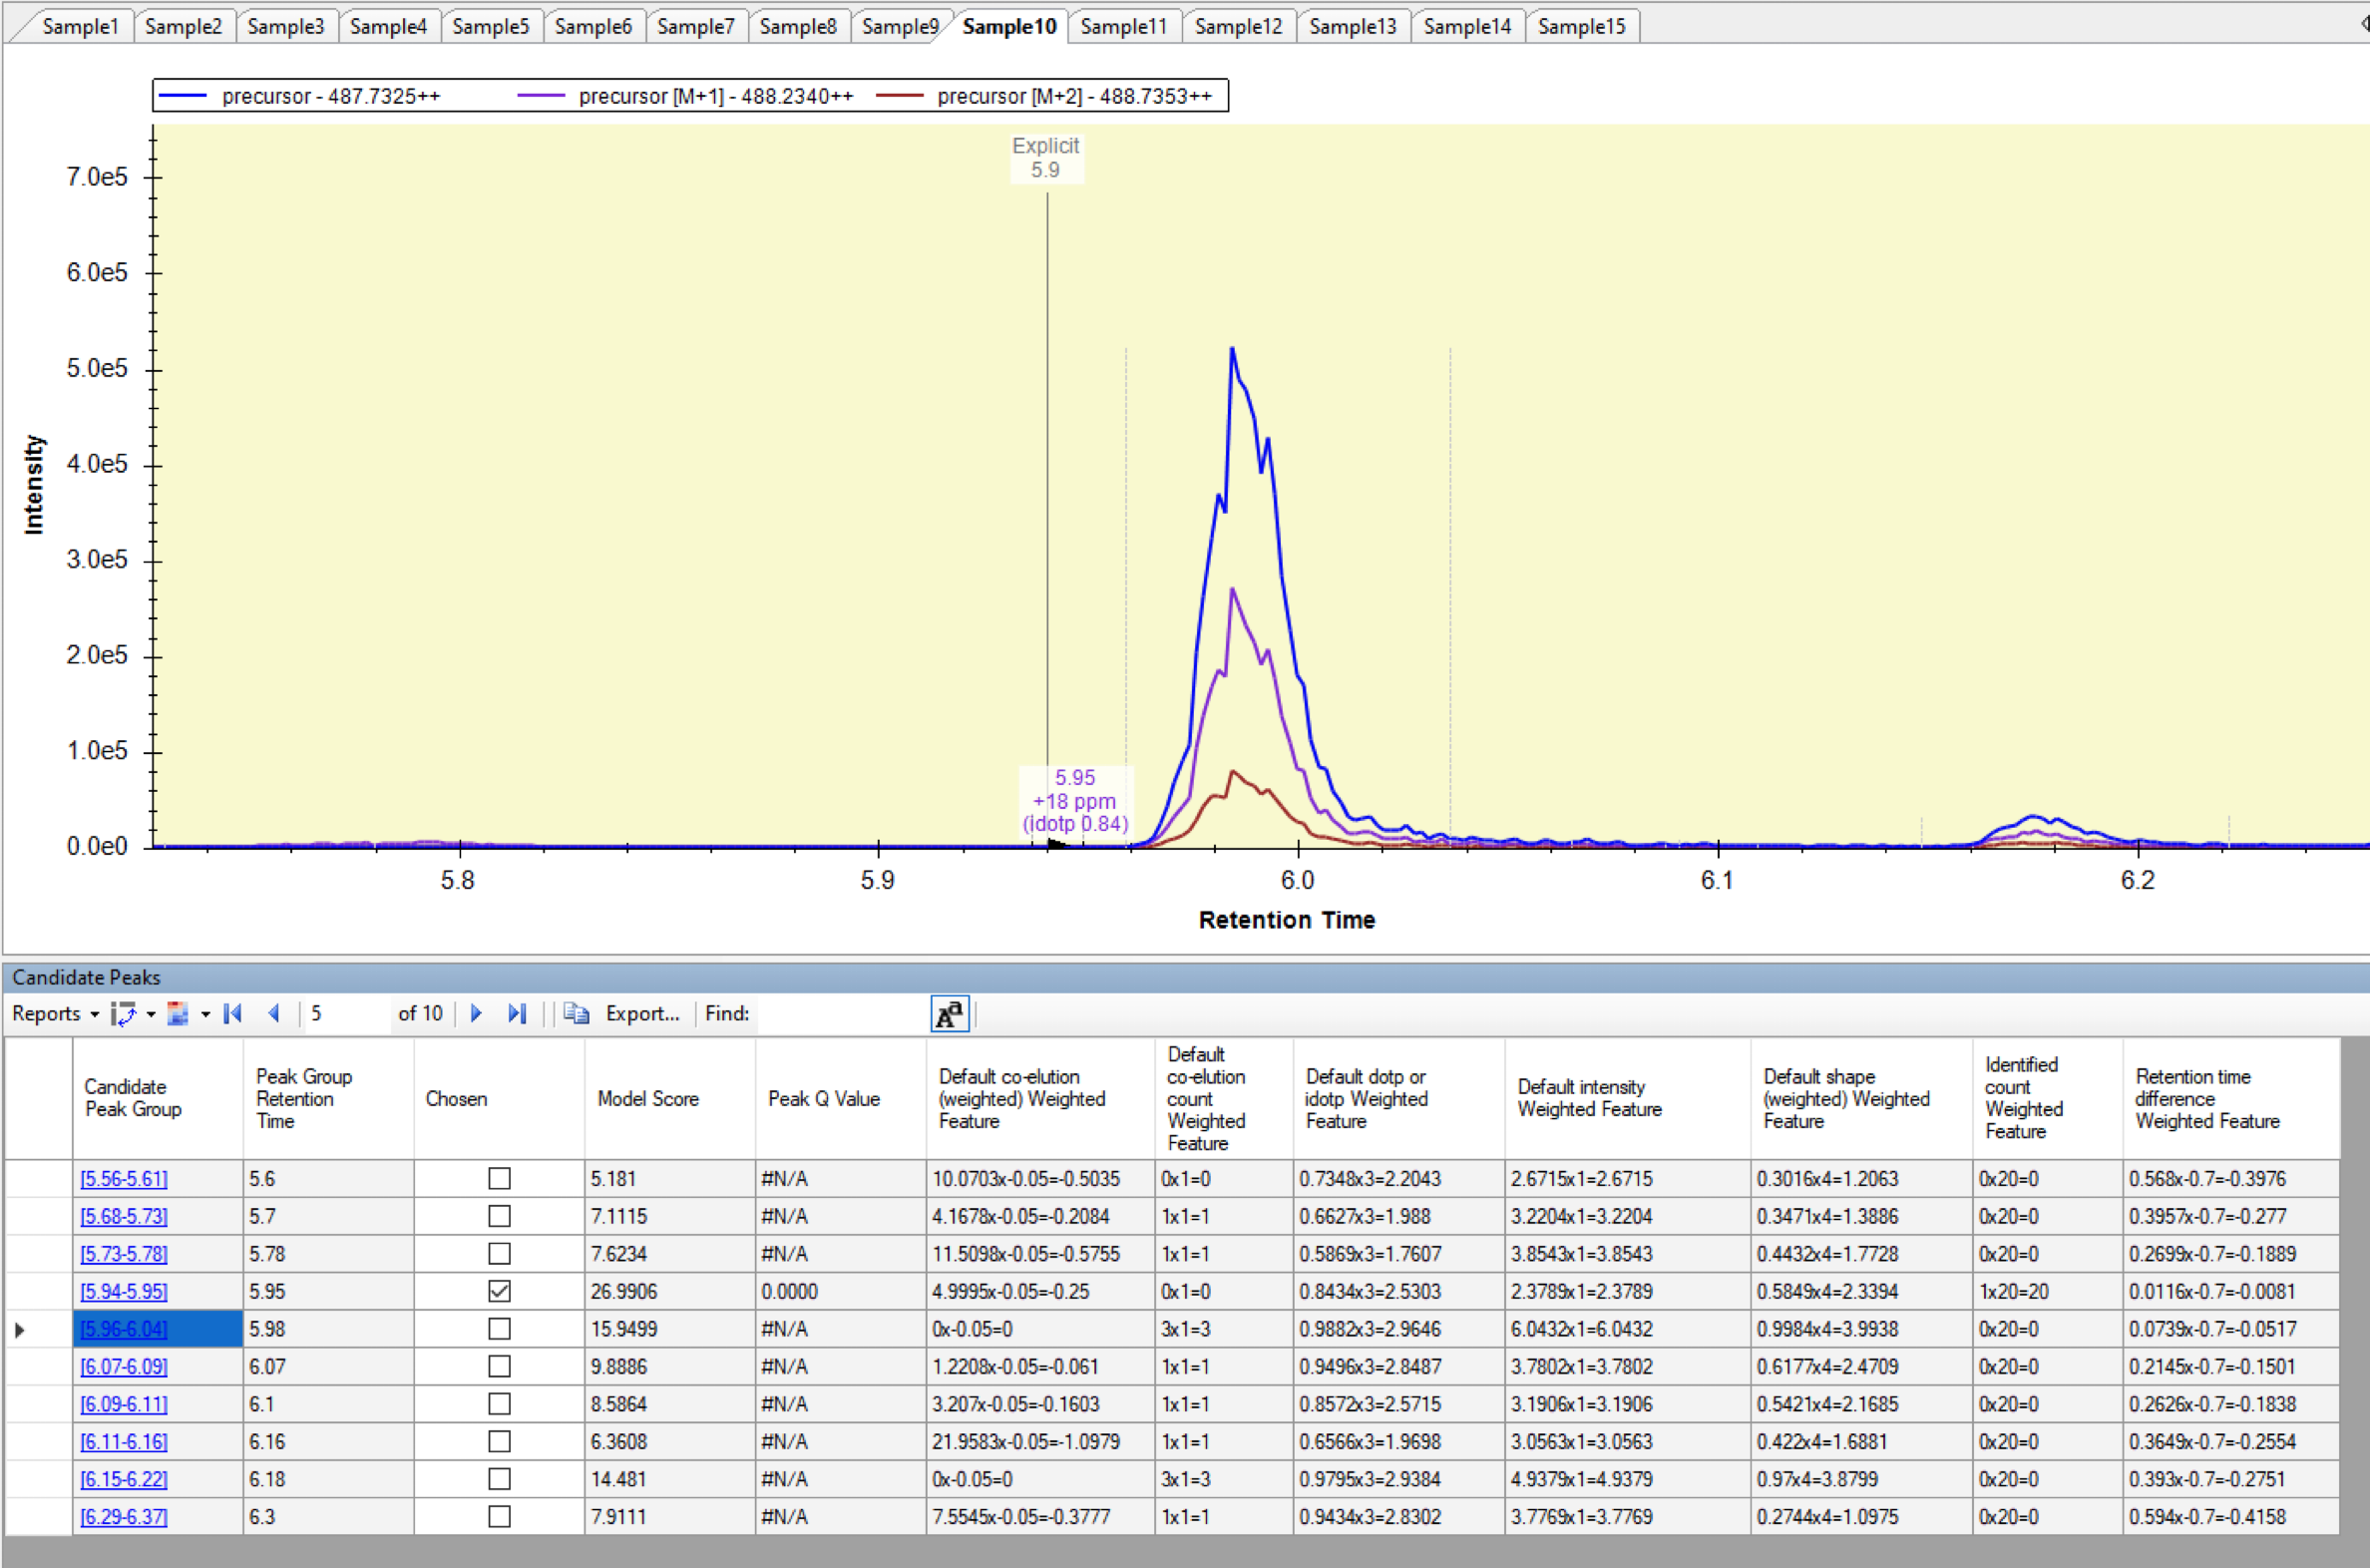Click the Export... button
This screenshot has width=2370, height=1568.
[x=642, y=1013]
